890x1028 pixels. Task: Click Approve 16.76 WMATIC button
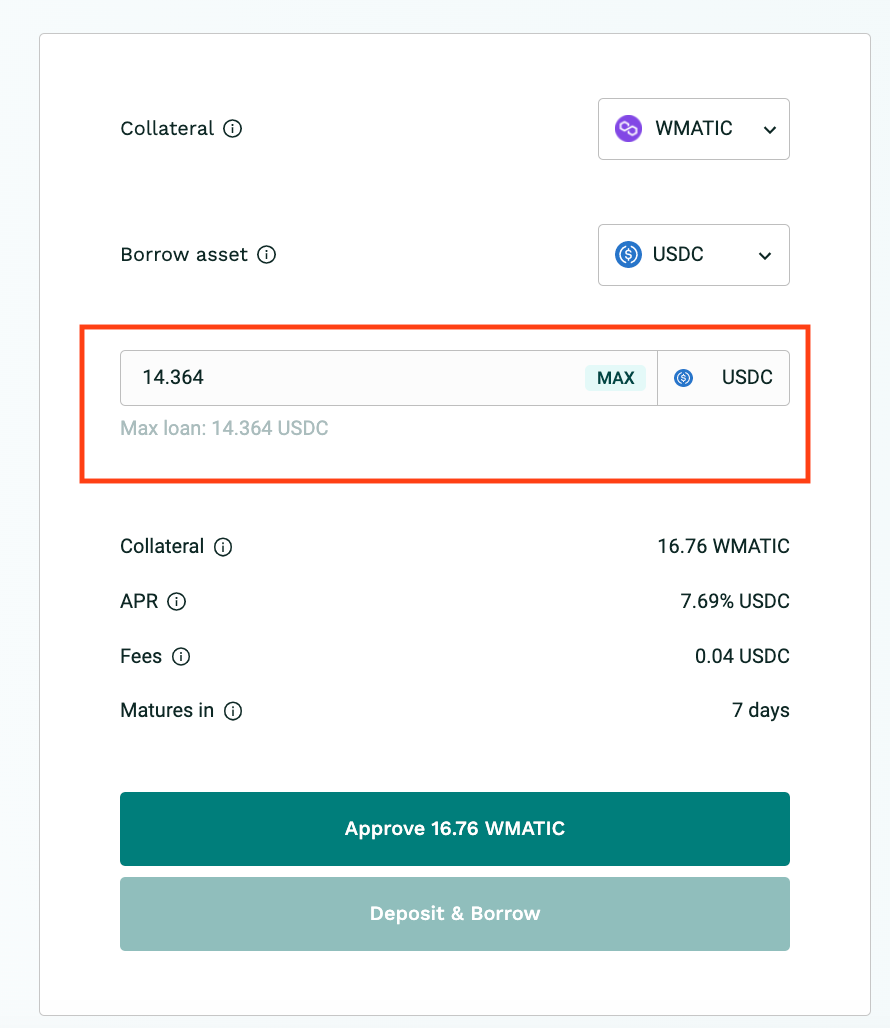point(455,829)
